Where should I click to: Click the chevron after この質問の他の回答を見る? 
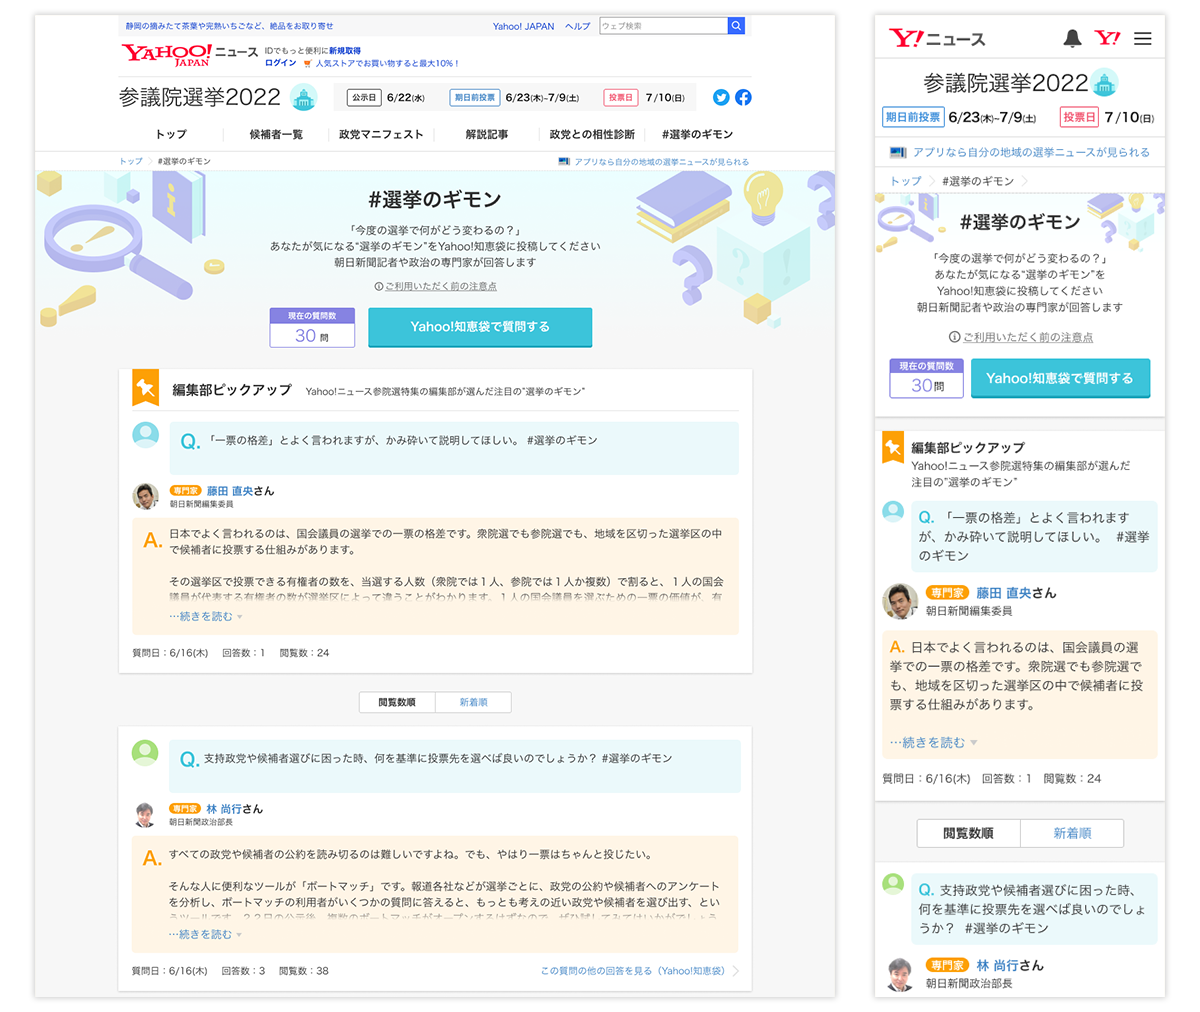click(736, 971)
